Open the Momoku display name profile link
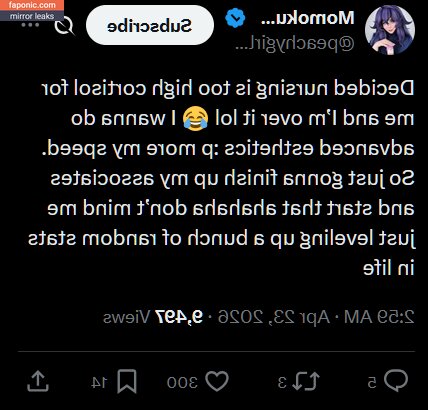 click(x=307, y=18)
